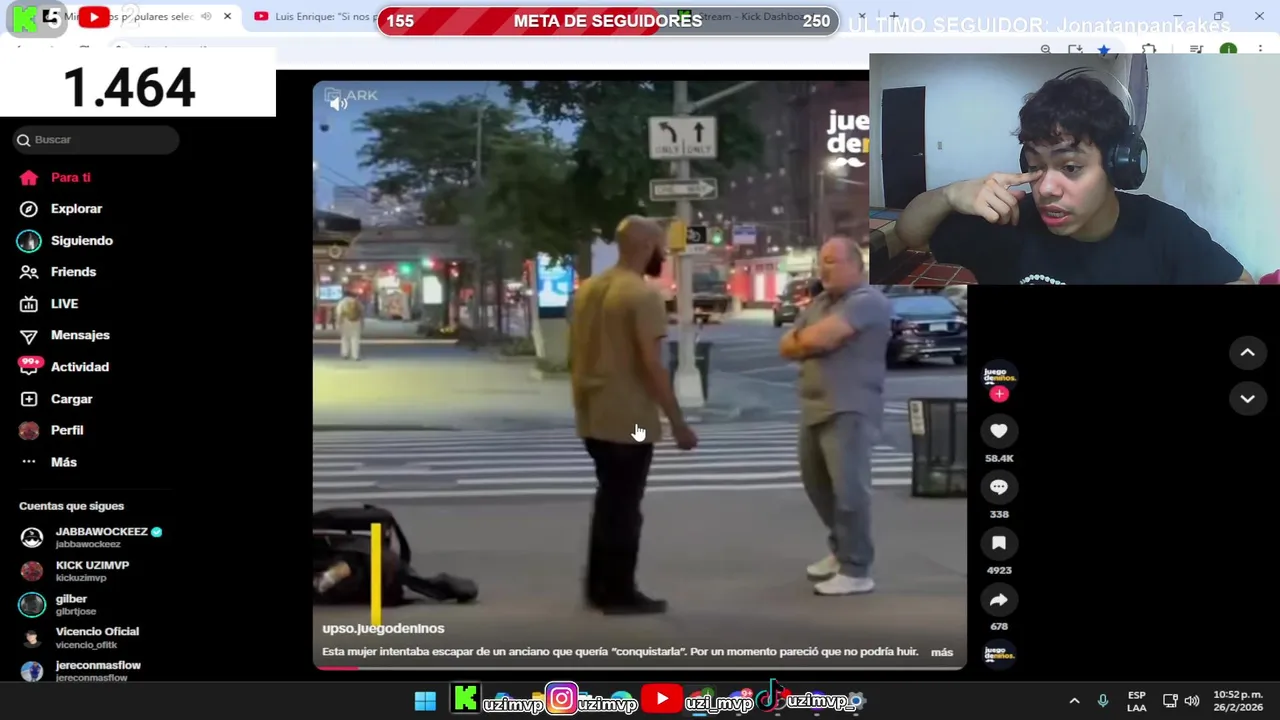The width and height of the screenshot is (1280, 720).
Task: Show hidden system tray icons
Action: click(x=1074, y=701)
